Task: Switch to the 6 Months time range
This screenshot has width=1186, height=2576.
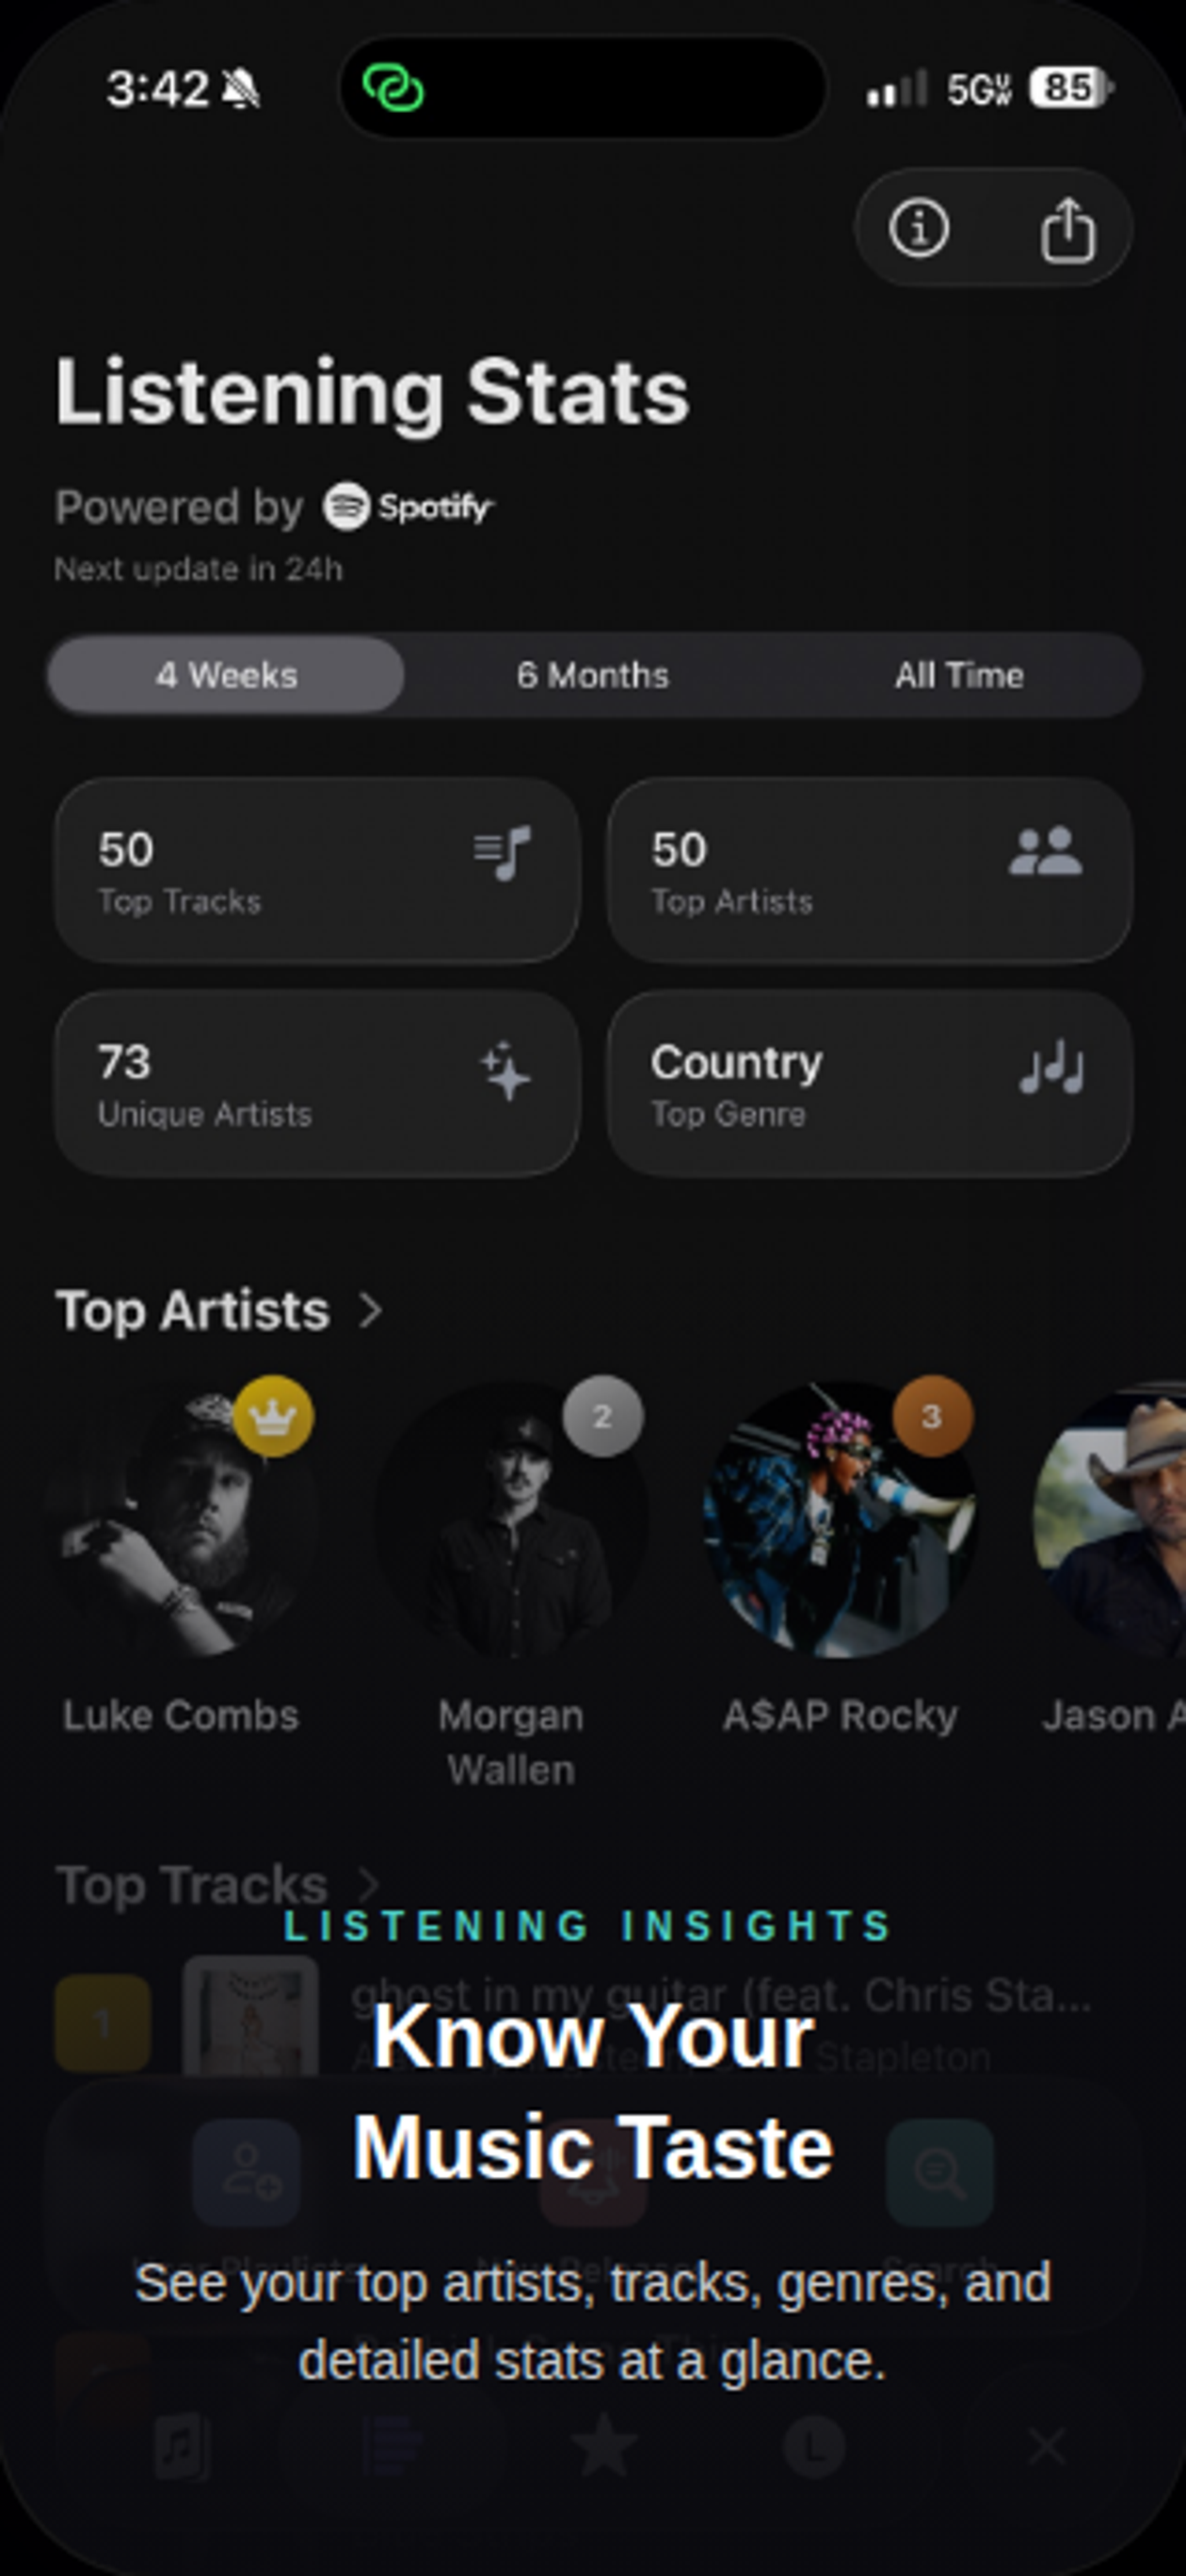Action: 593,675
